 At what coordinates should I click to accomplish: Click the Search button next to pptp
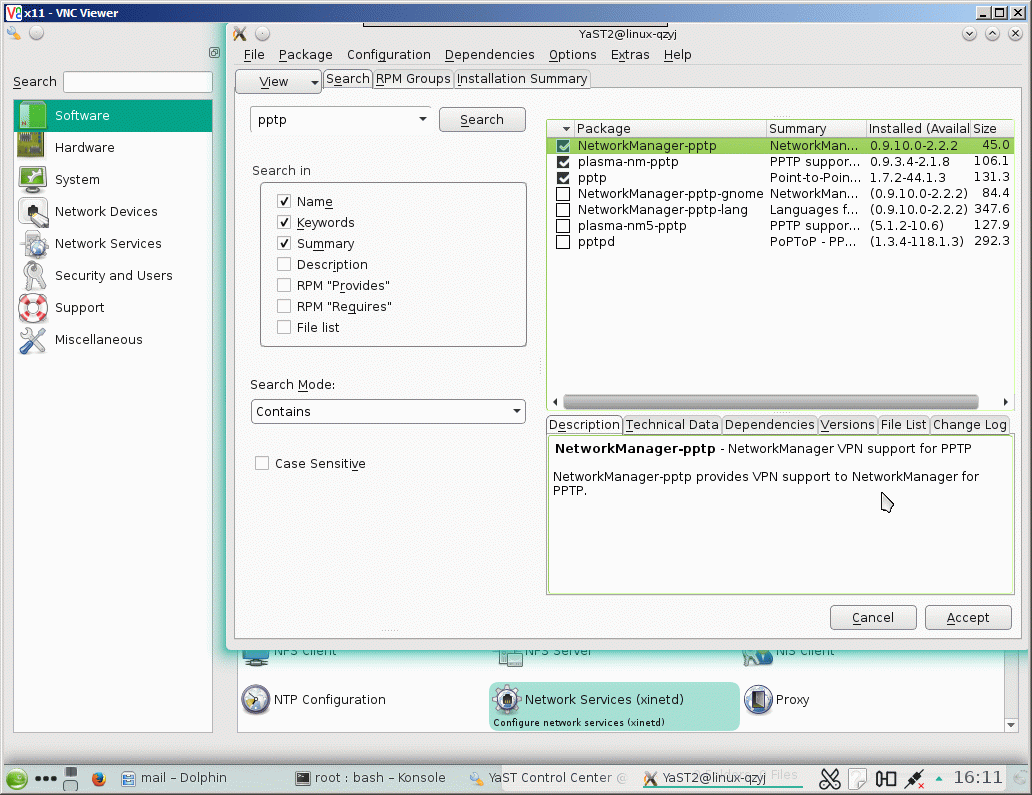tap(482, 120)
